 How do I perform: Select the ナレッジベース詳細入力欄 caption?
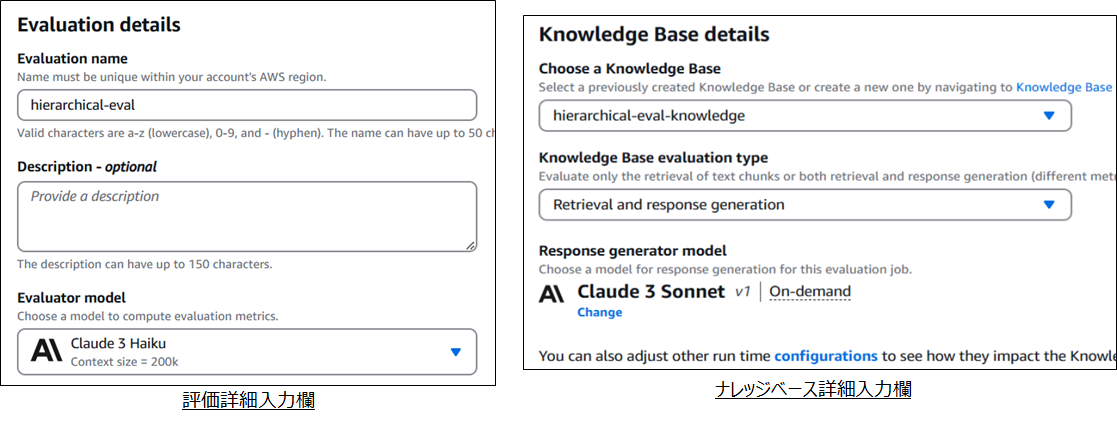[813, 390]
